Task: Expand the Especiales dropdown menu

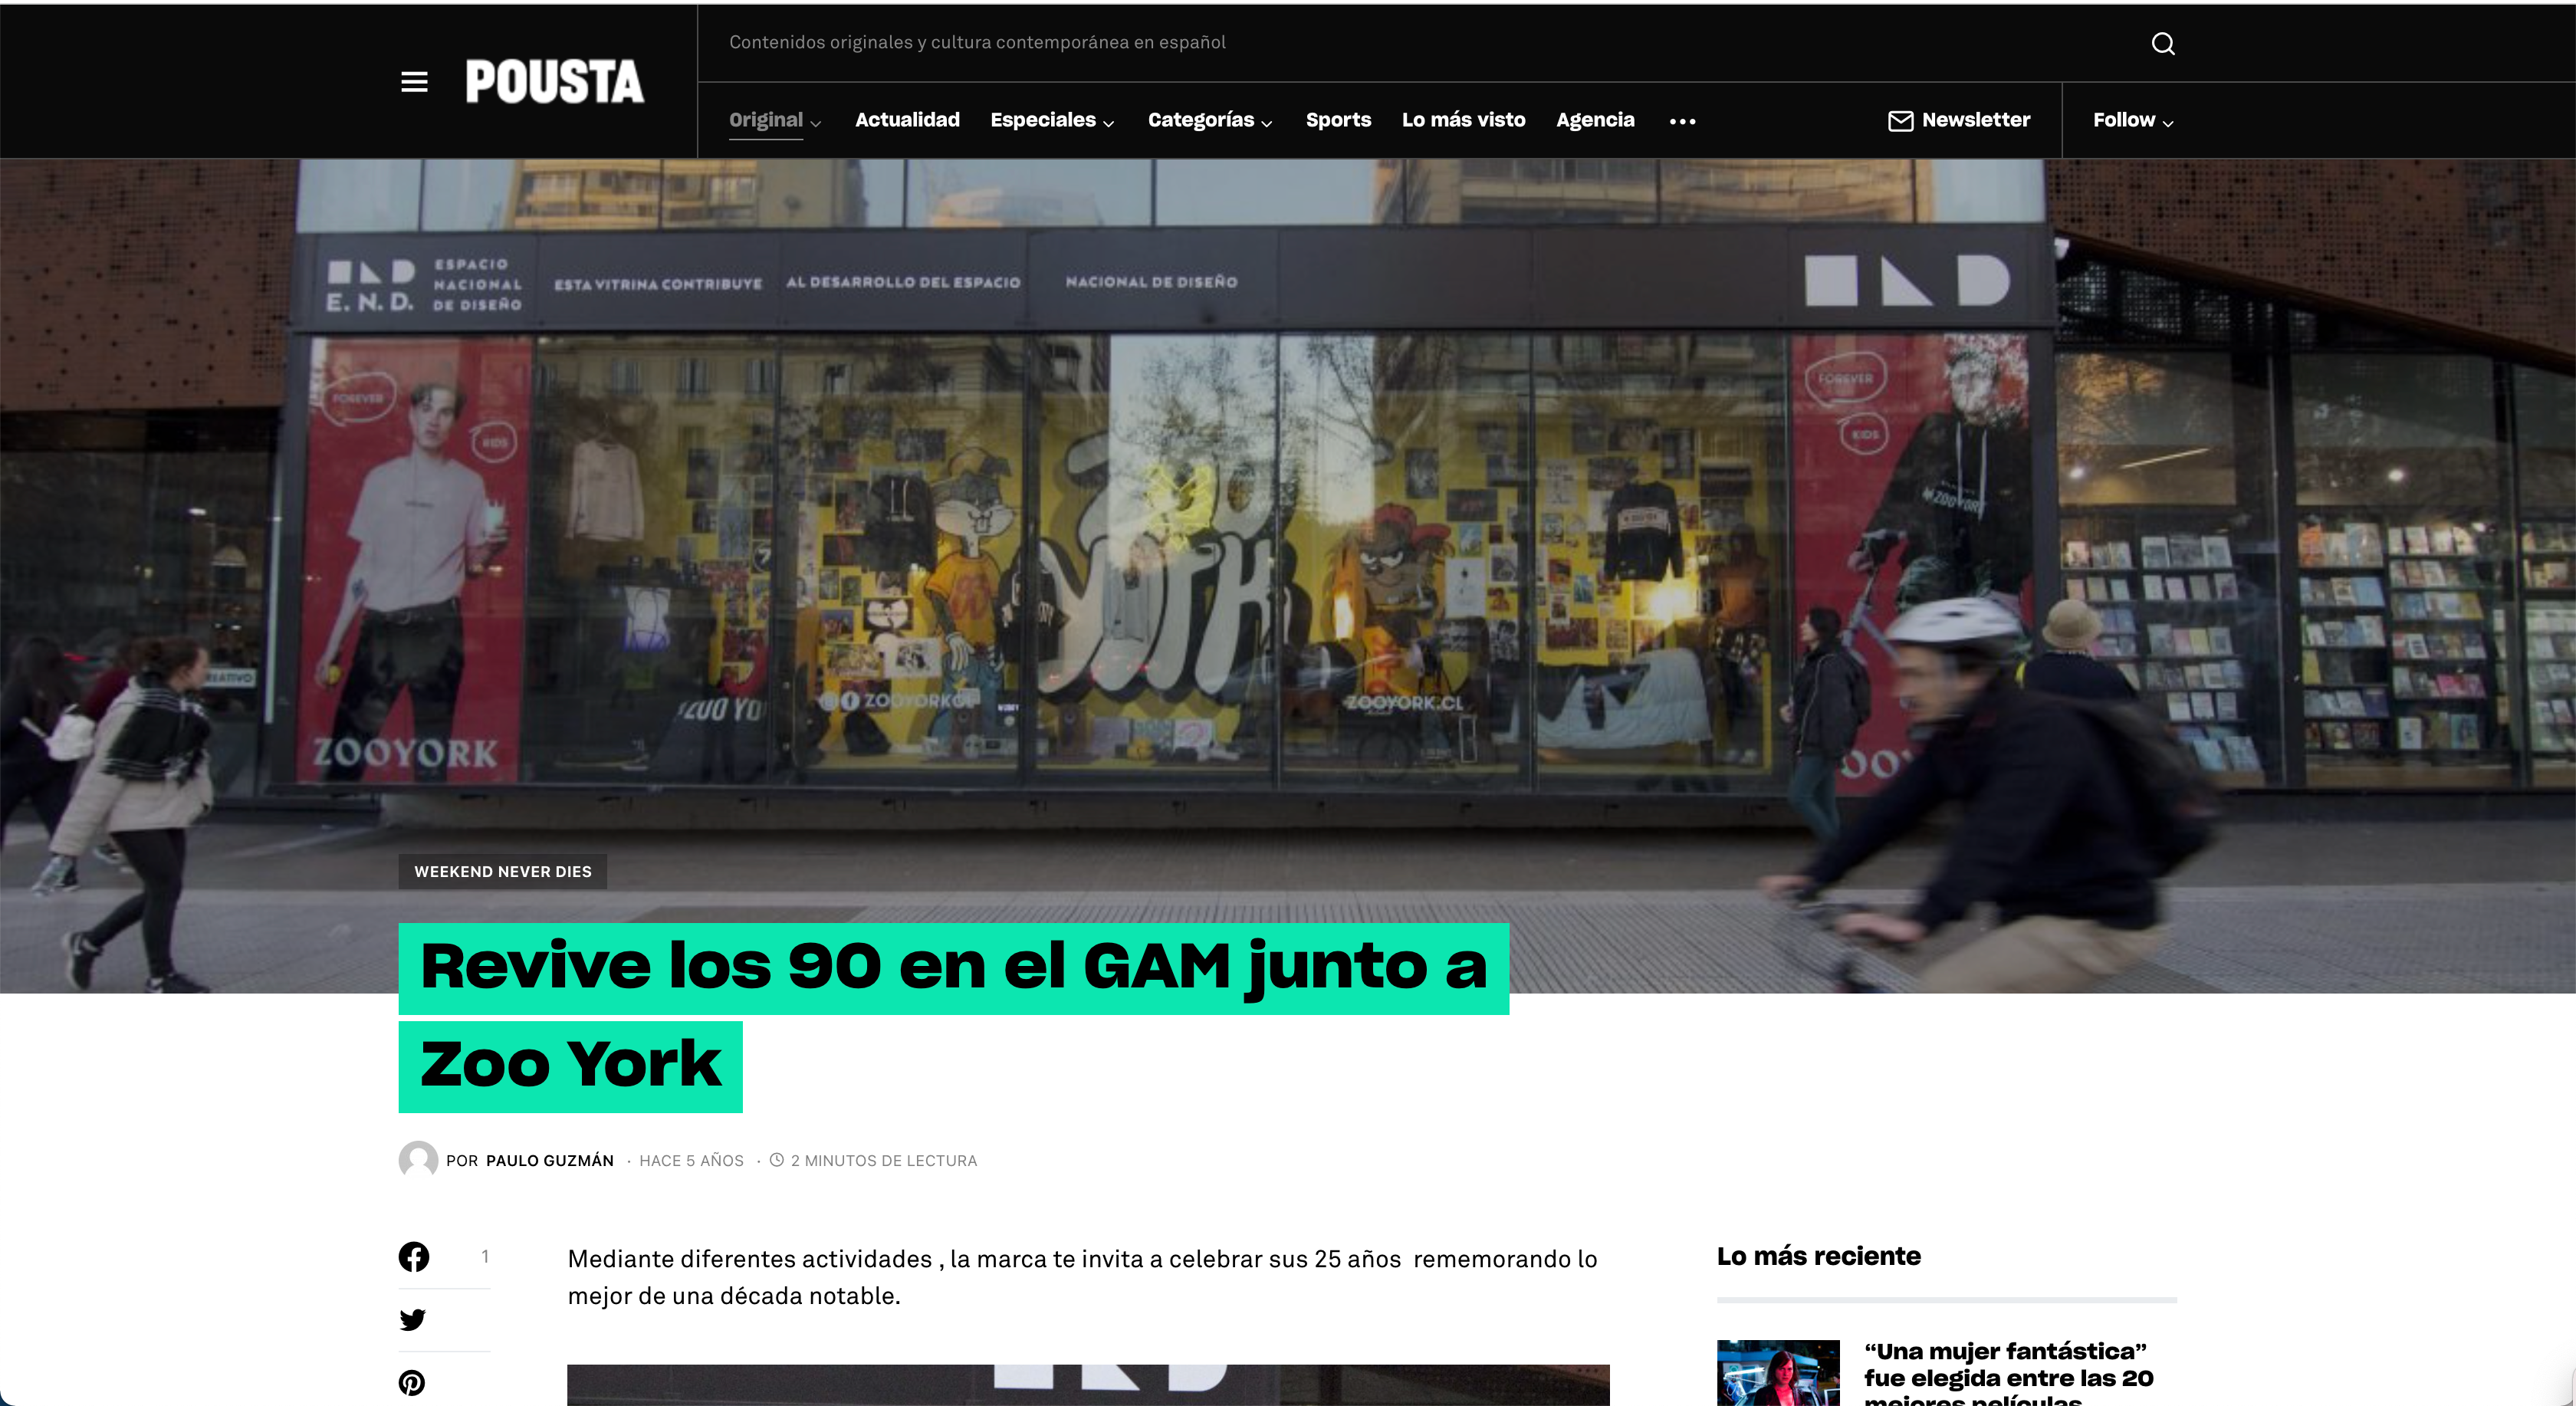Action: (x=1052, y=120)
